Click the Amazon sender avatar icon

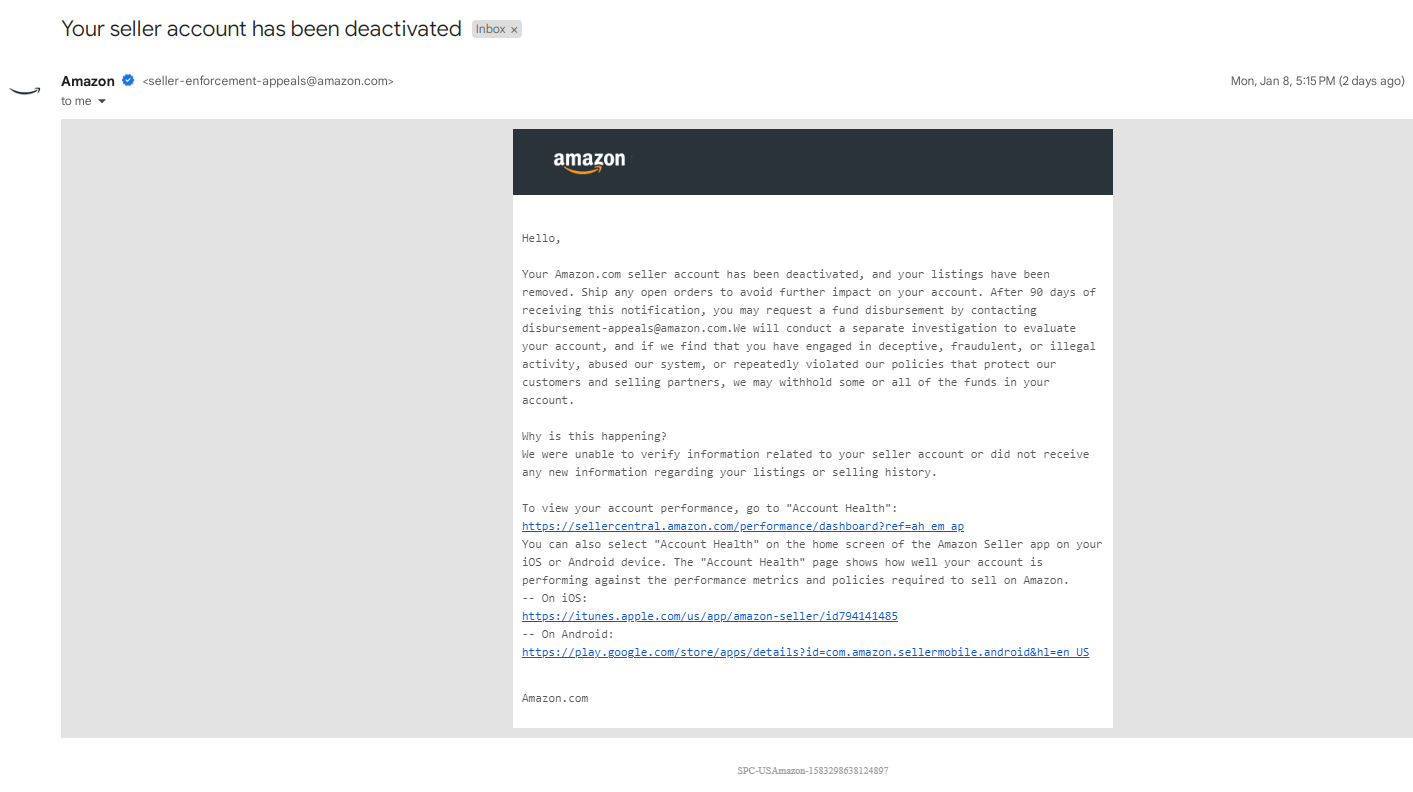pos(24,90)
